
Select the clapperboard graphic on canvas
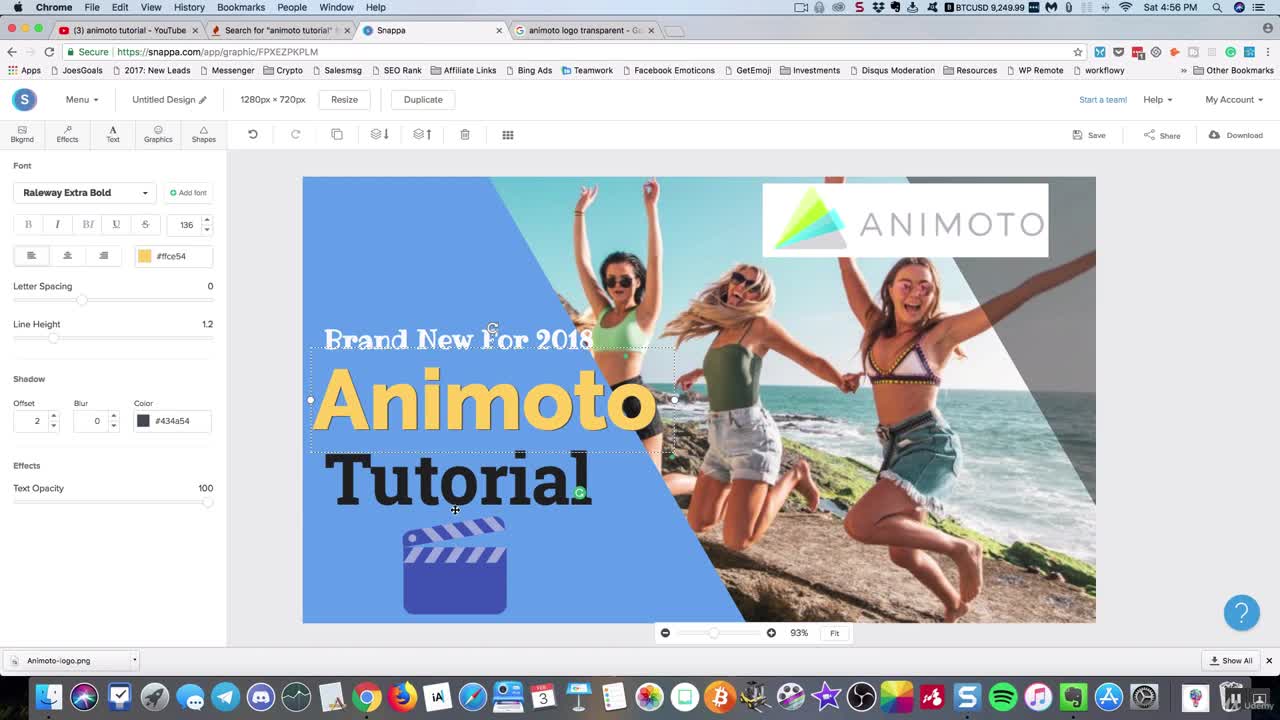(x=455, y=565)
